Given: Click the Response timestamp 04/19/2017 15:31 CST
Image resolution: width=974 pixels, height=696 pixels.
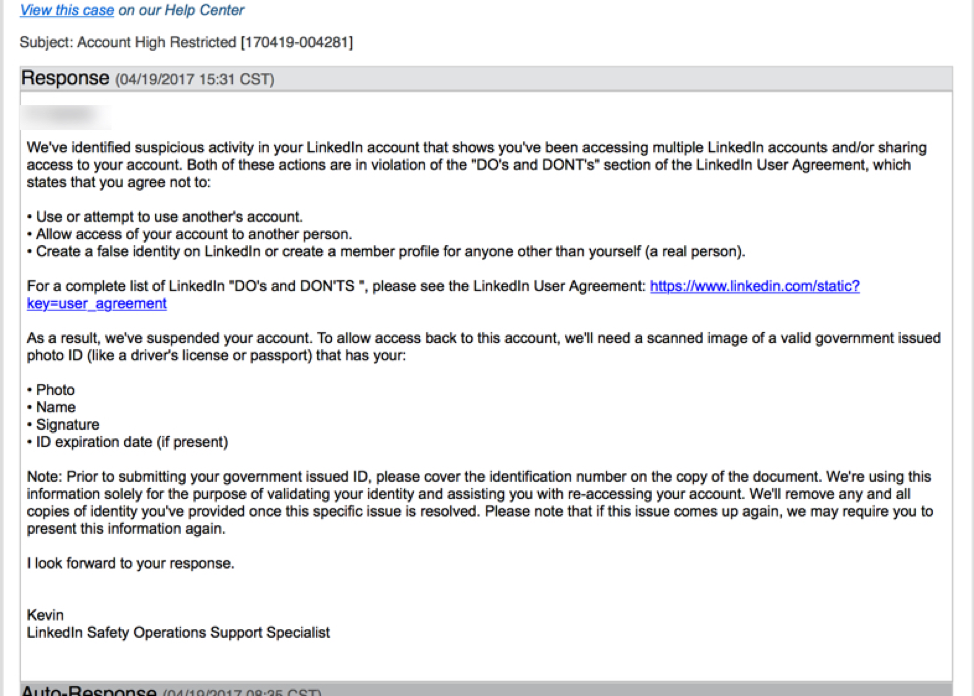Looking at the screenshot, I should click(194, 80).
